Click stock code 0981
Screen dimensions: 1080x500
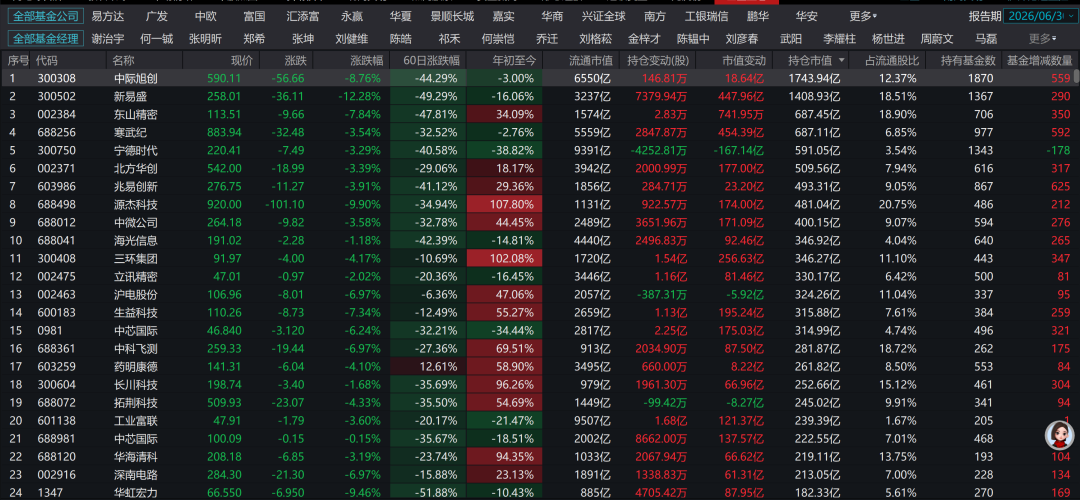48,330
